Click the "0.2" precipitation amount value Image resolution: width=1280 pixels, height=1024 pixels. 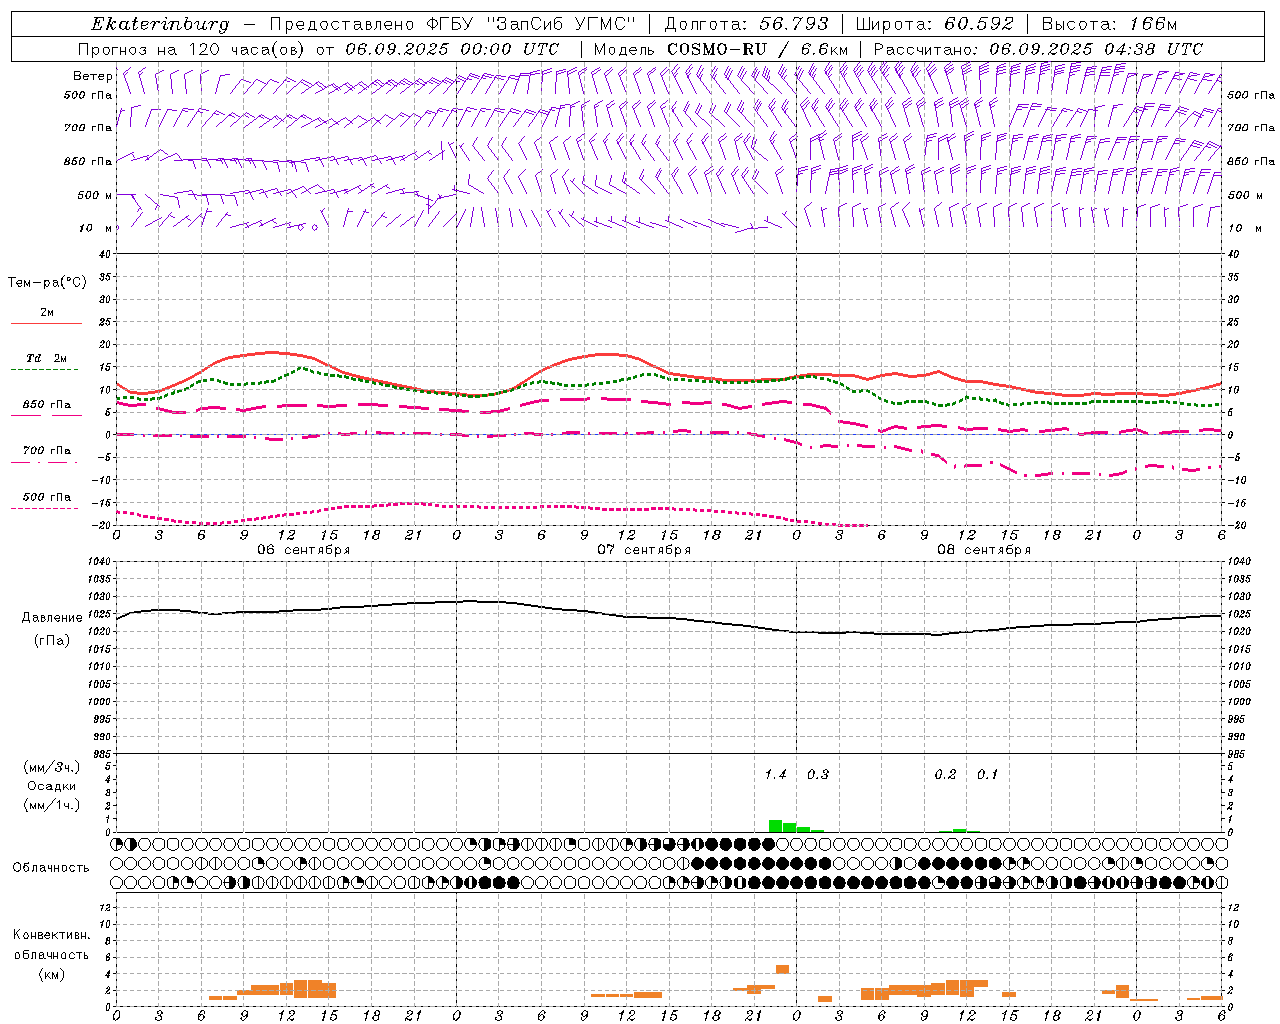point(945,775)
